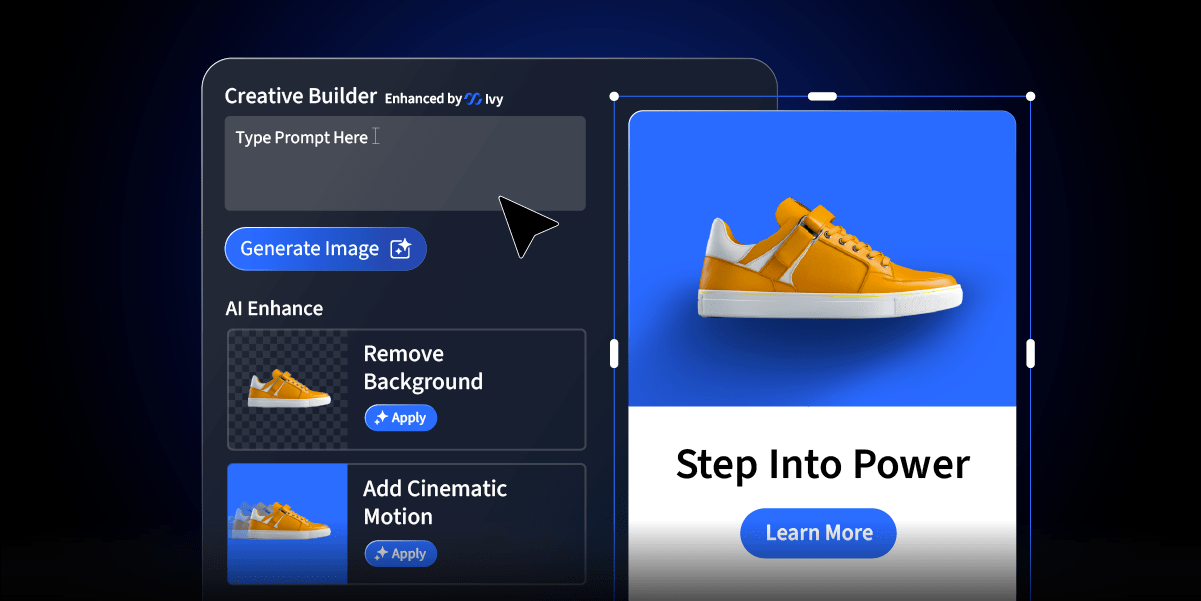Open the Remove Background preview thumbnail
This screenshot has width=1201, height=601.
288,389
